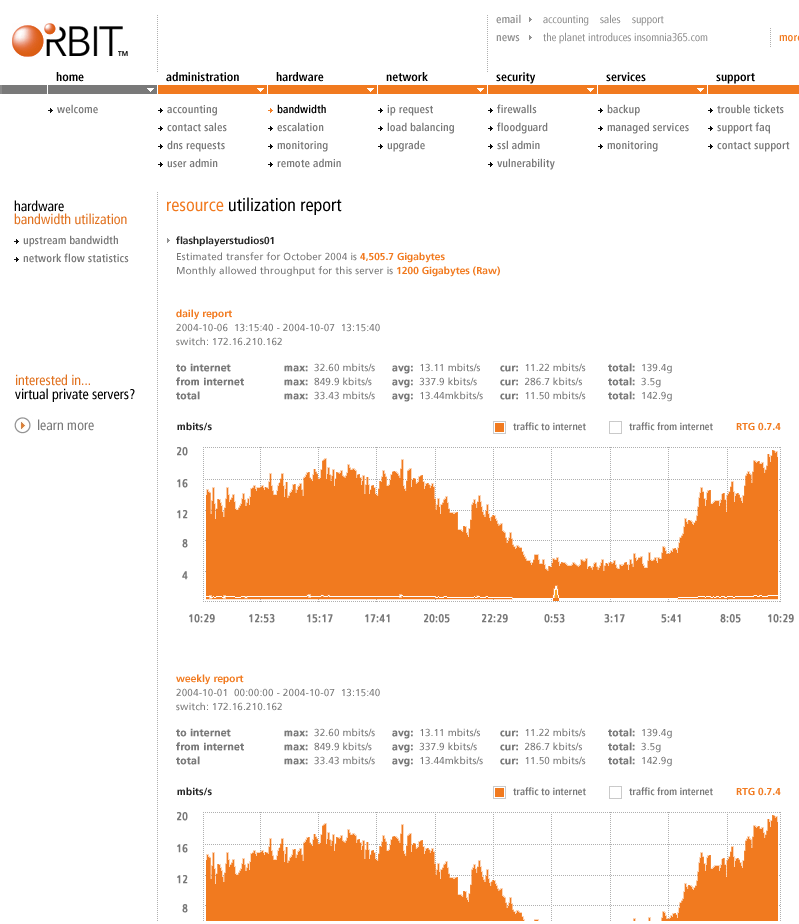Open load balancing link
This screenshot has height=924, width=799.
point(421,127)
